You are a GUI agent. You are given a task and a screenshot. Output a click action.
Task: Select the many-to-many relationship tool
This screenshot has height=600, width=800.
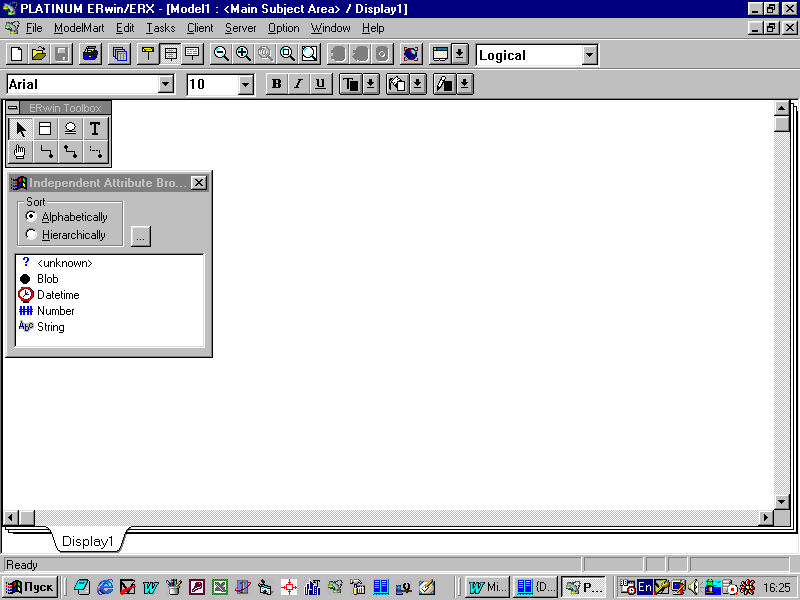click(70, 152)
